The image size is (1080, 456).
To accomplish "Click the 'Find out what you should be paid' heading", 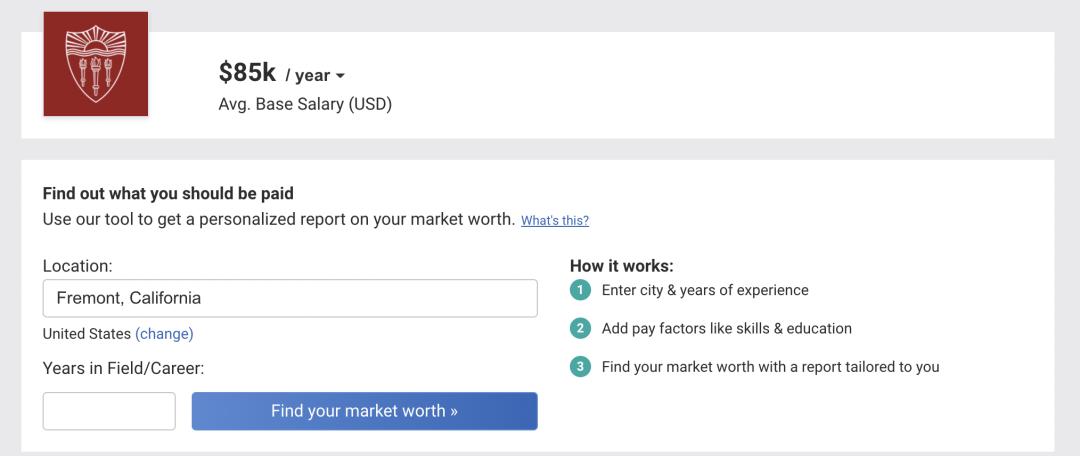I will click(168, 193).
